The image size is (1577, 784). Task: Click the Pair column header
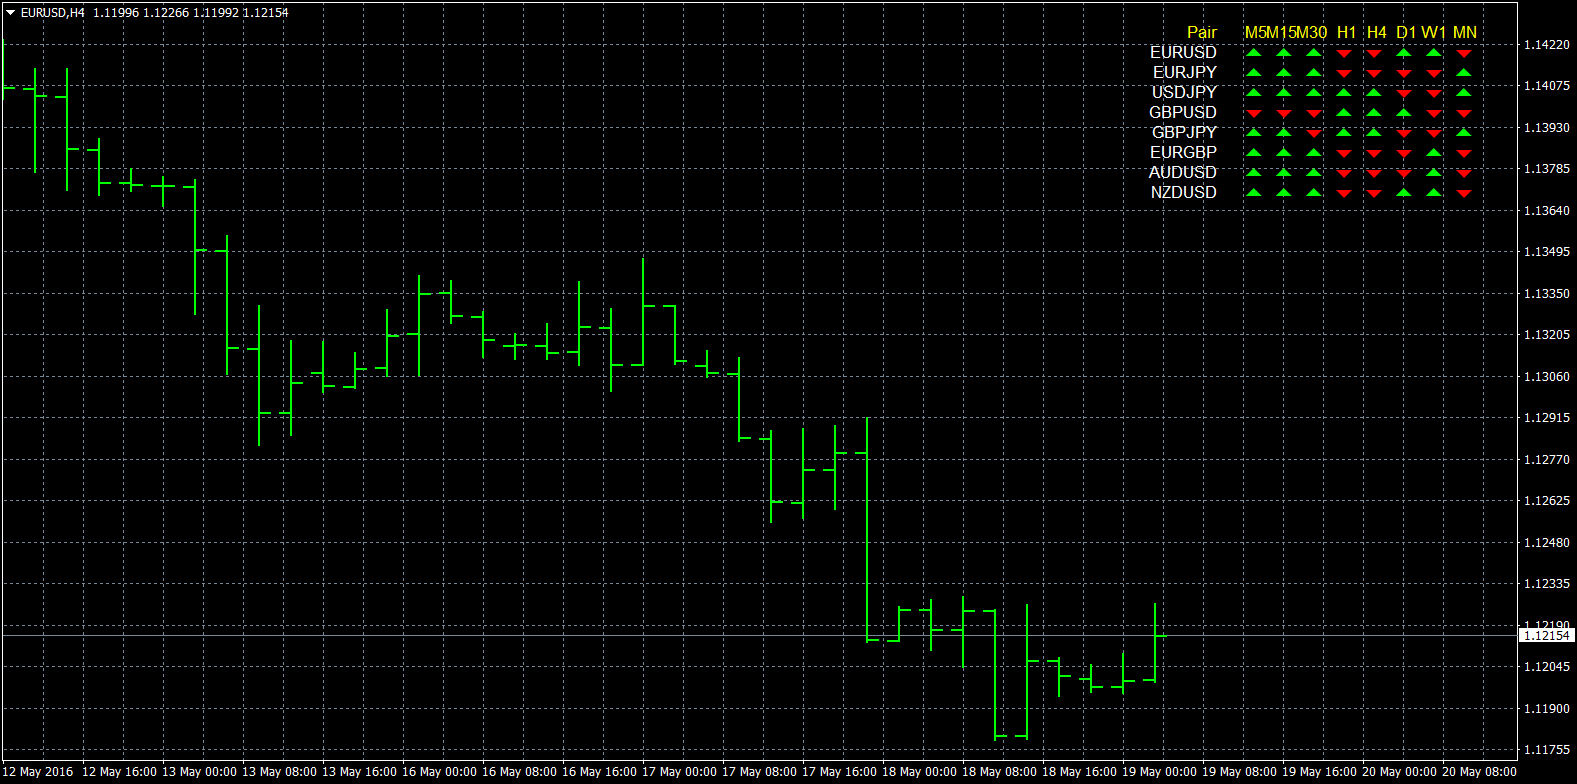point(1202,32)
